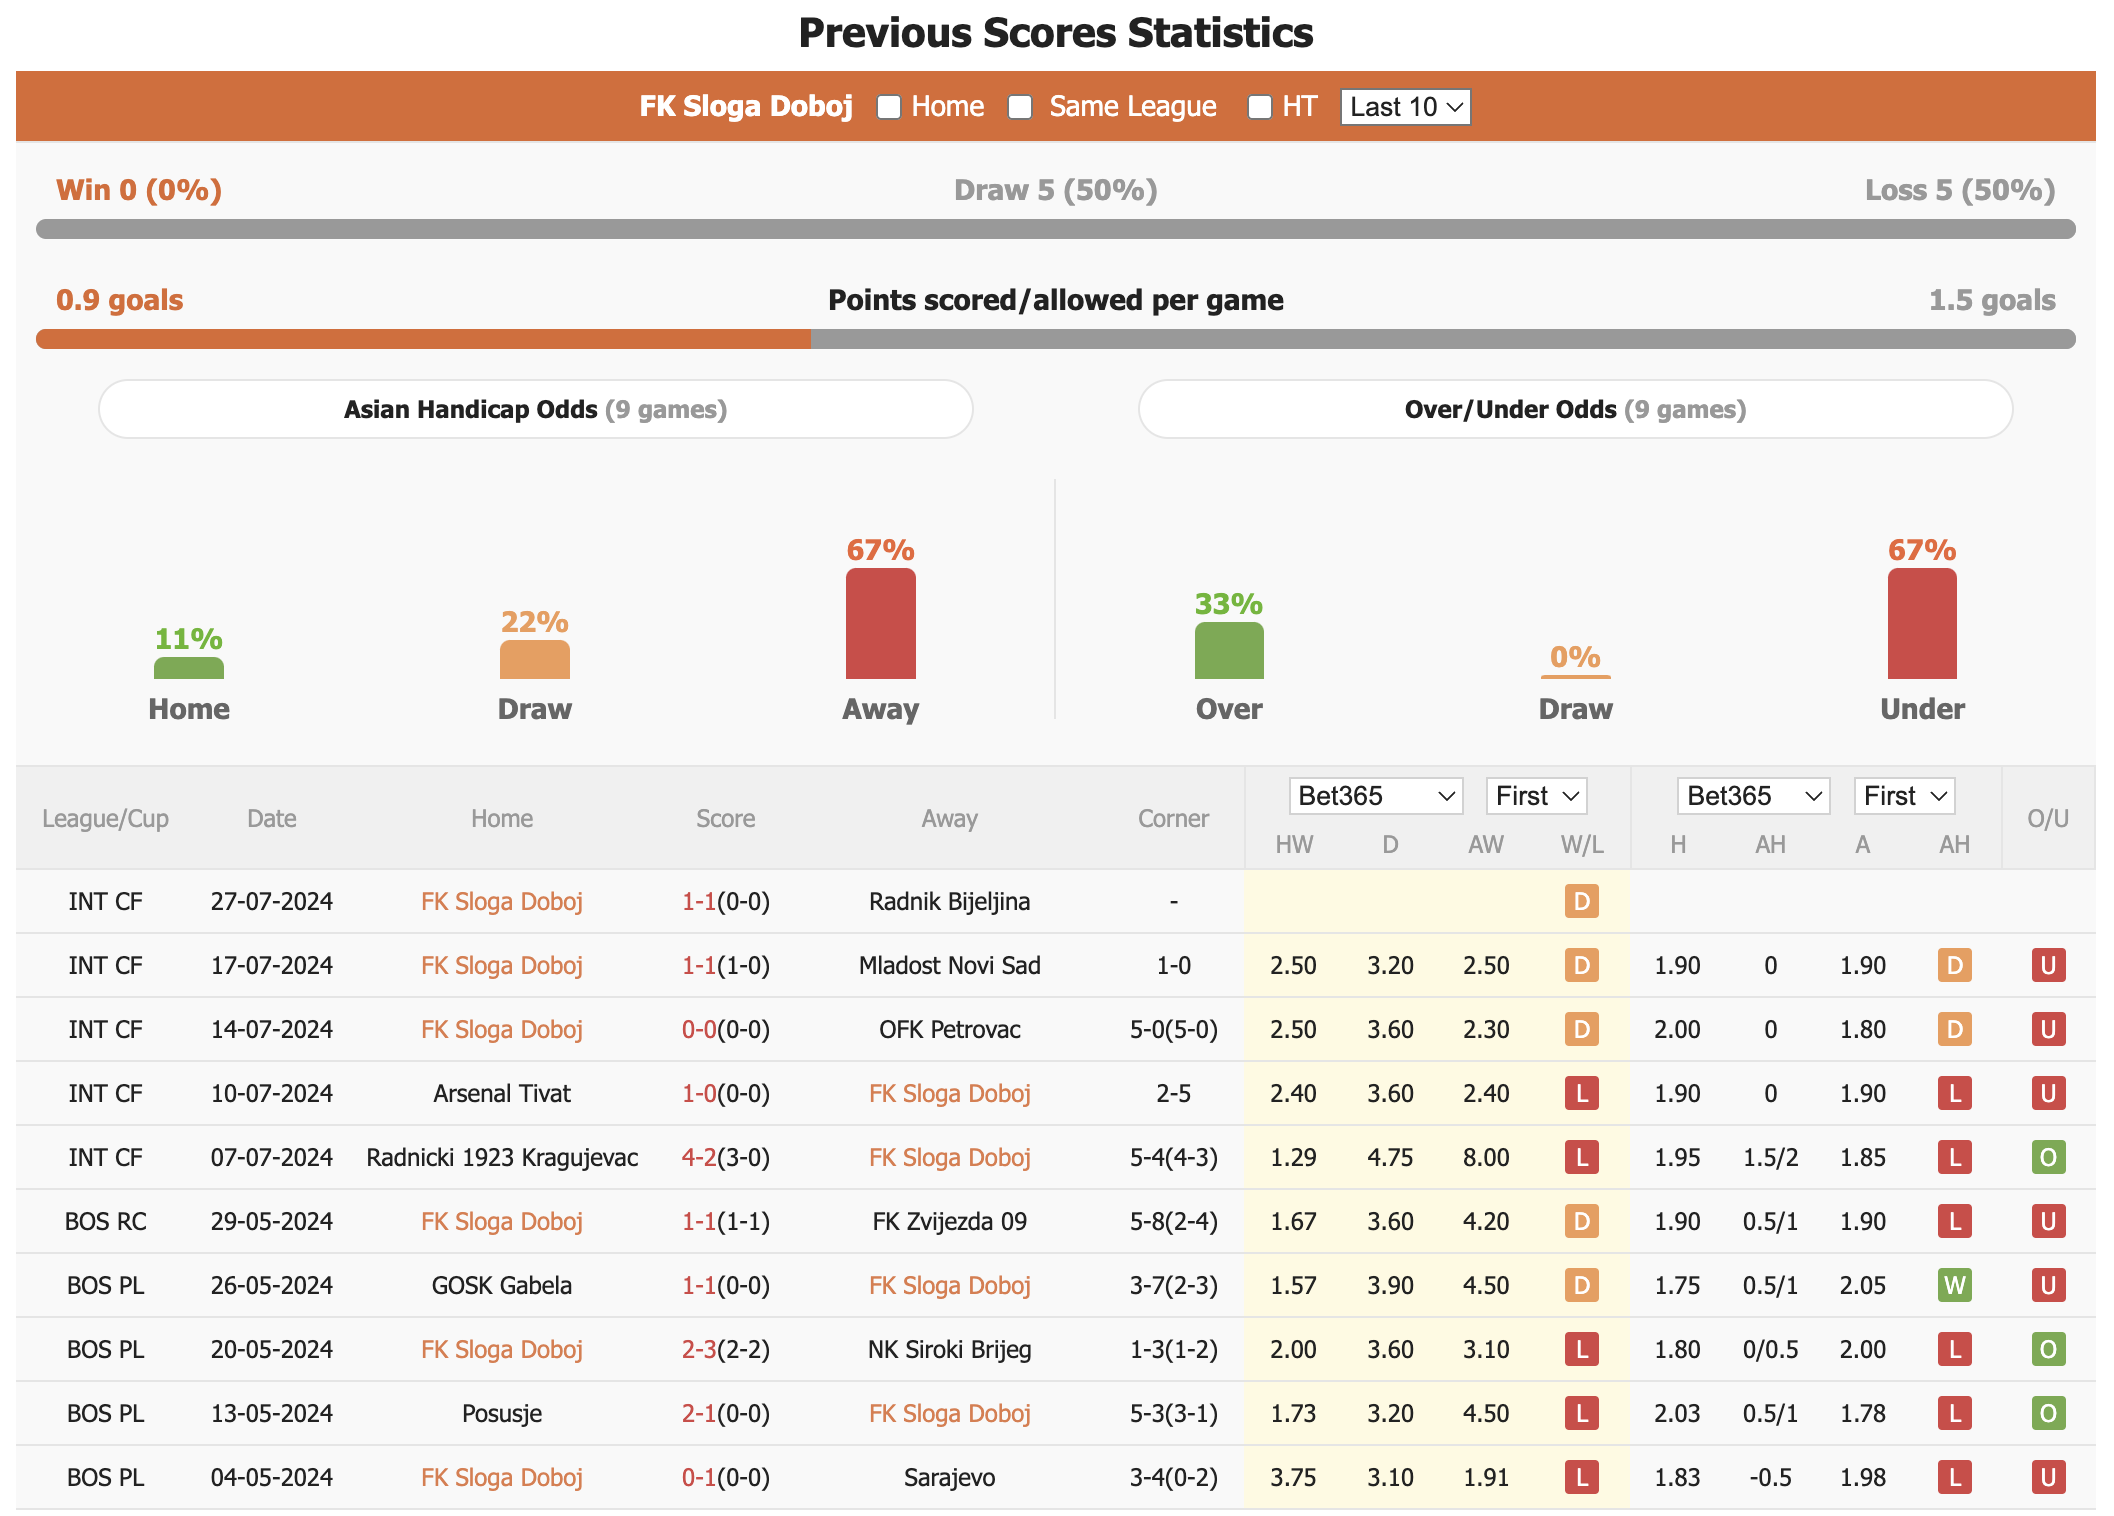This screenshot has width=2114, height=1516.
Task: Click the AH L badge on Radnicki 1923 Kragujevac row
Action: pos(1955,1157)
